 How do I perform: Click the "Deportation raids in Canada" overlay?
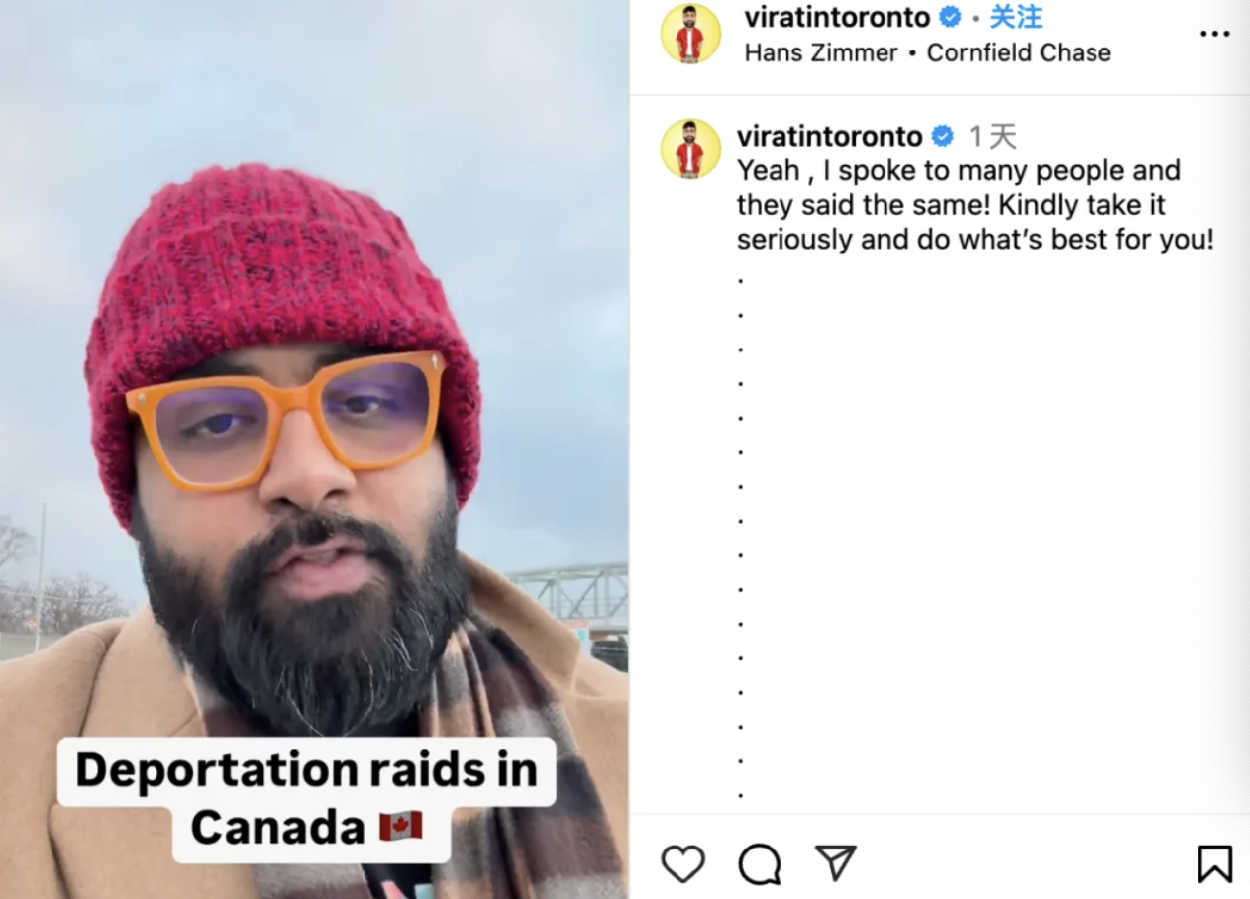[306, 799]
